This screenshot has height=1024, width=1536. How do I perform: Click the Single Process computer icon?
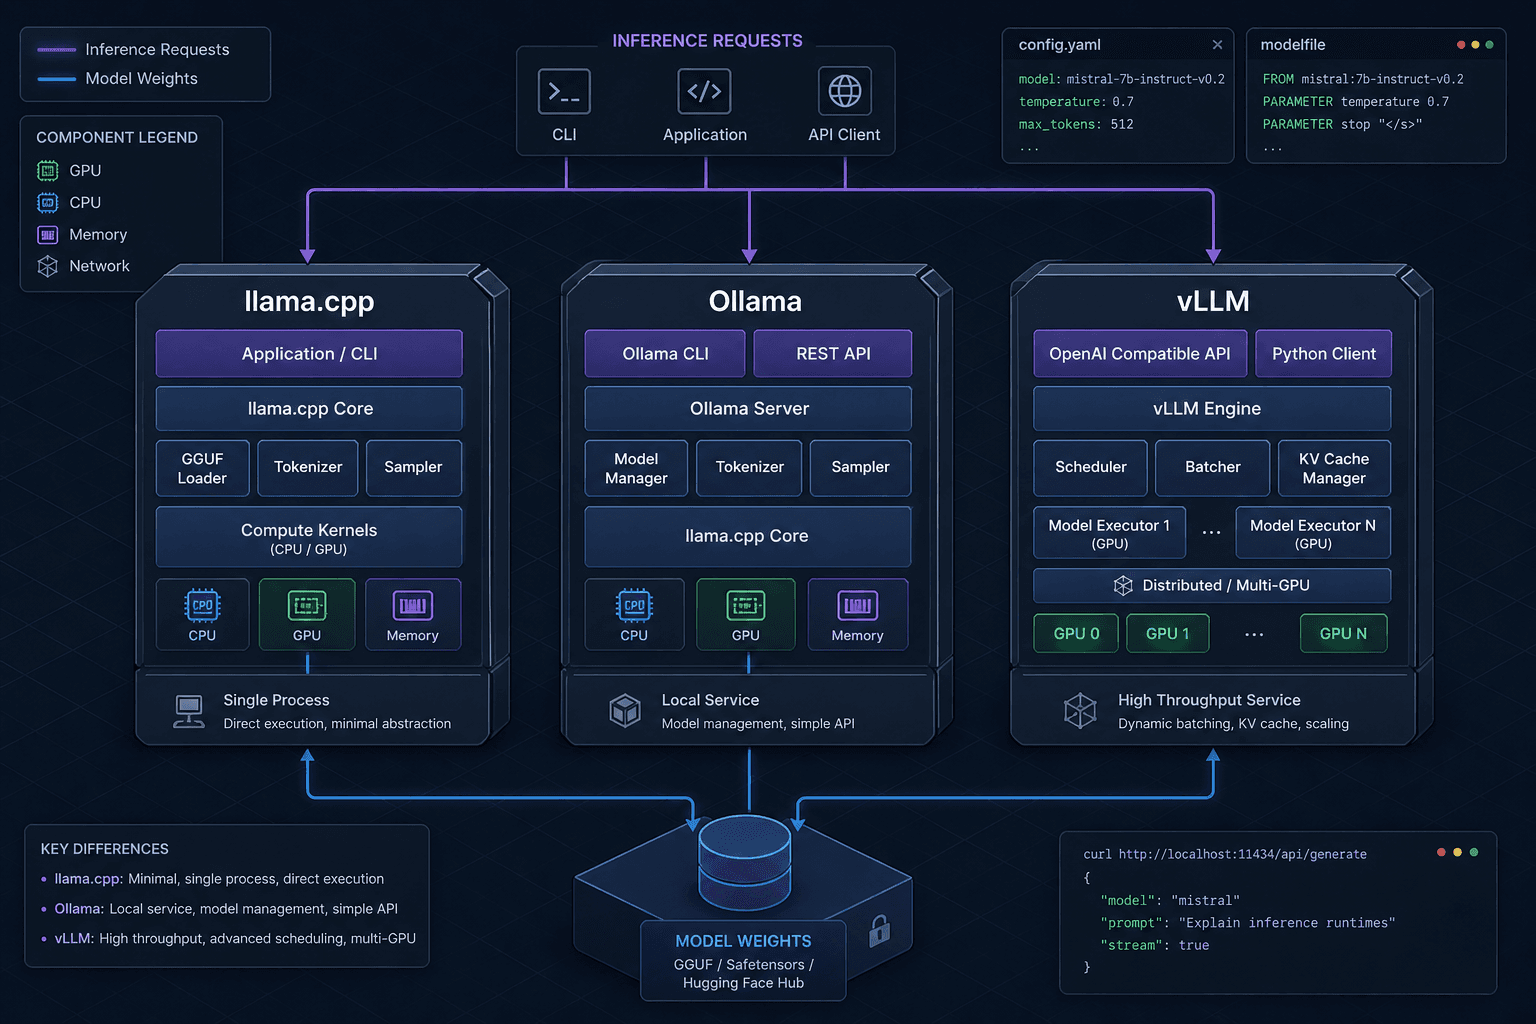point(189,711)
